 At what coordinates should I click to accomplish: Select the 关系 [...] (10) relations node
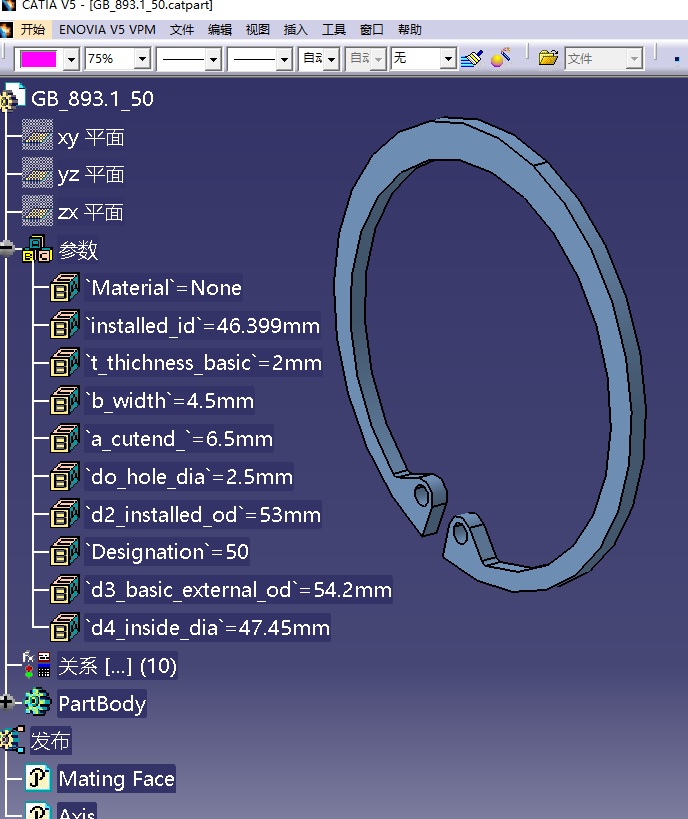pyautogui.click(x=118, y=666)
